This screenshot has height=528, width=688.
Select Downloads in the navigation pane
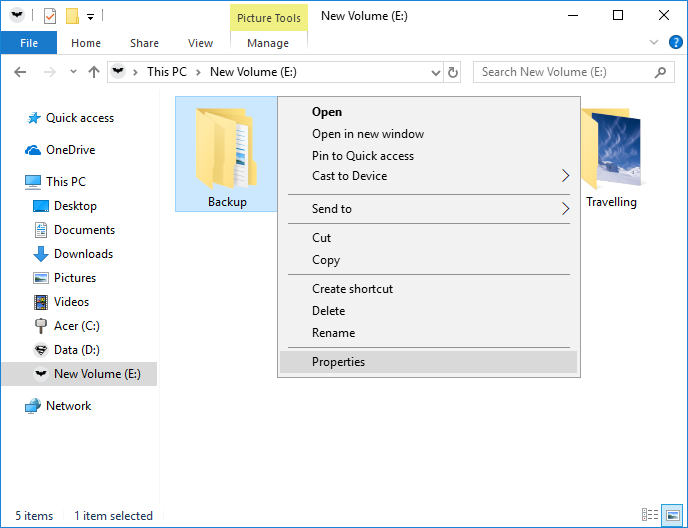83,254
